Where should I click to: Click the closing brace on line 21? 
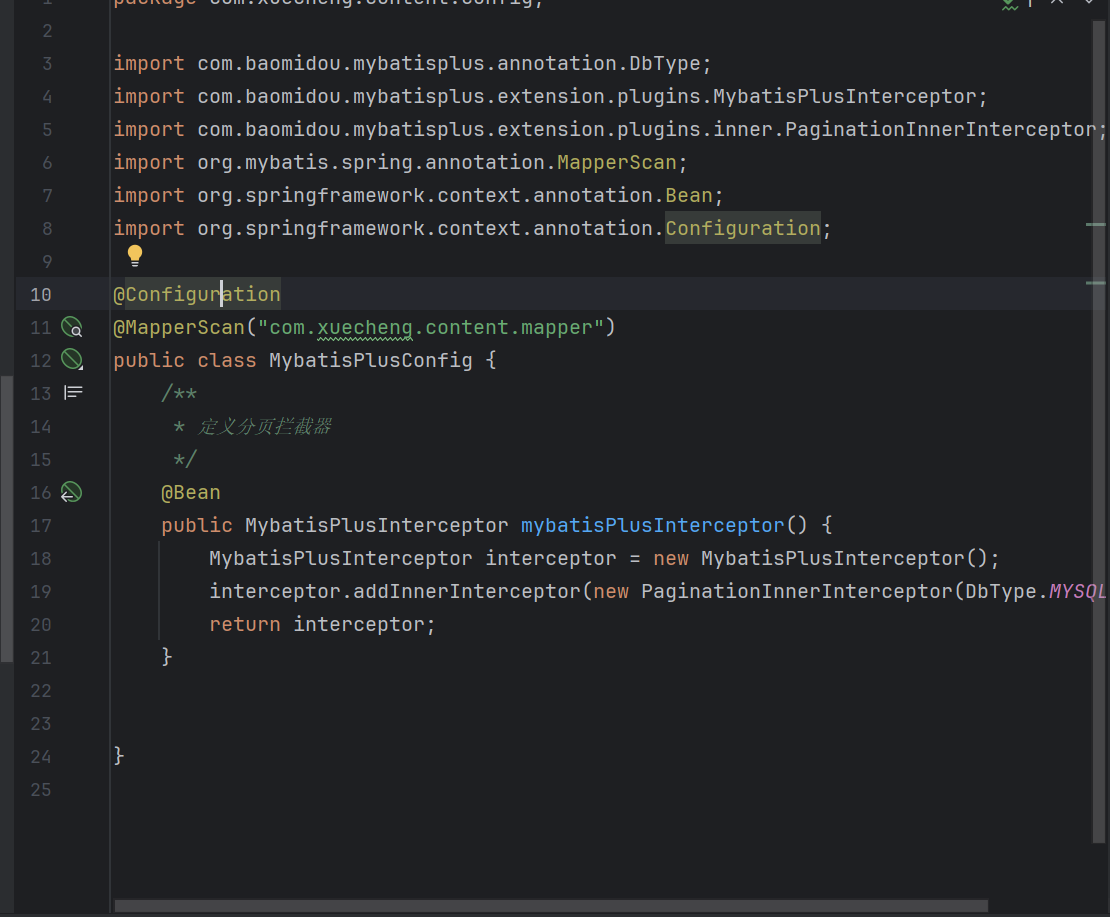(167, 657)
